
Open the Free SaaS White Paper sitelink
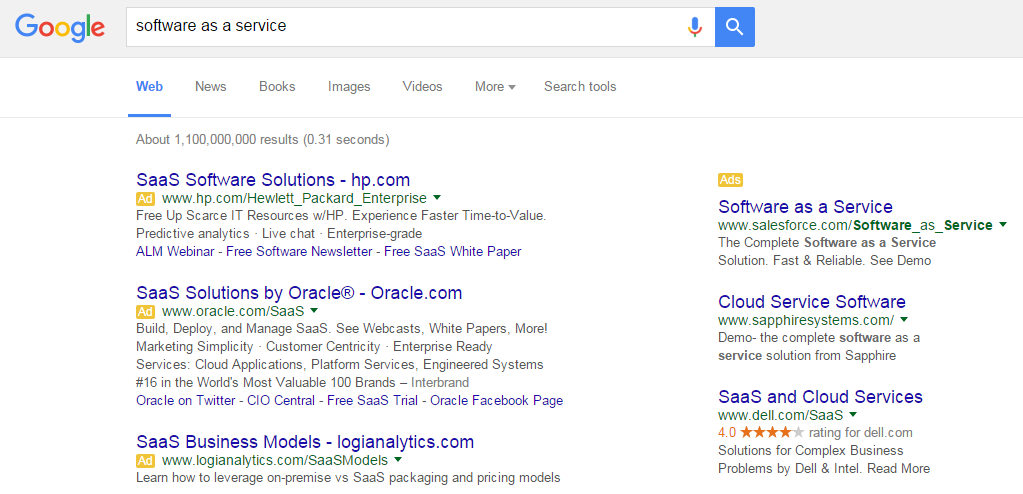pos(453,251)
